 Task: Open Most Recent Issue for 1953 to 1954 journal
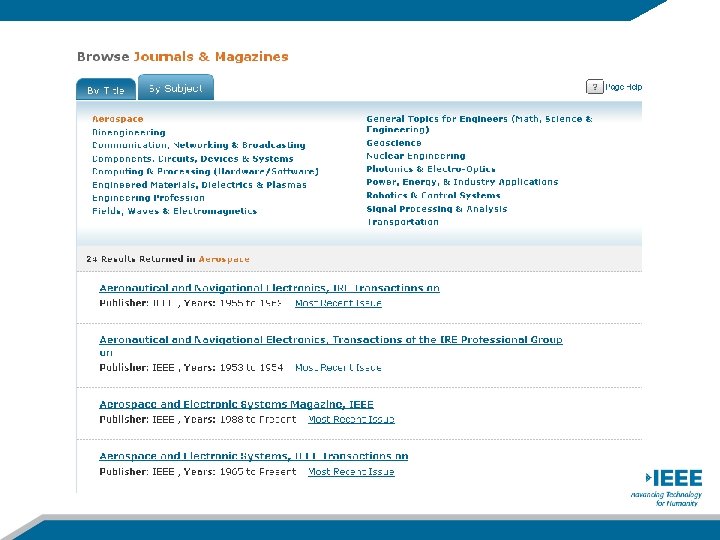coord(338,367)
